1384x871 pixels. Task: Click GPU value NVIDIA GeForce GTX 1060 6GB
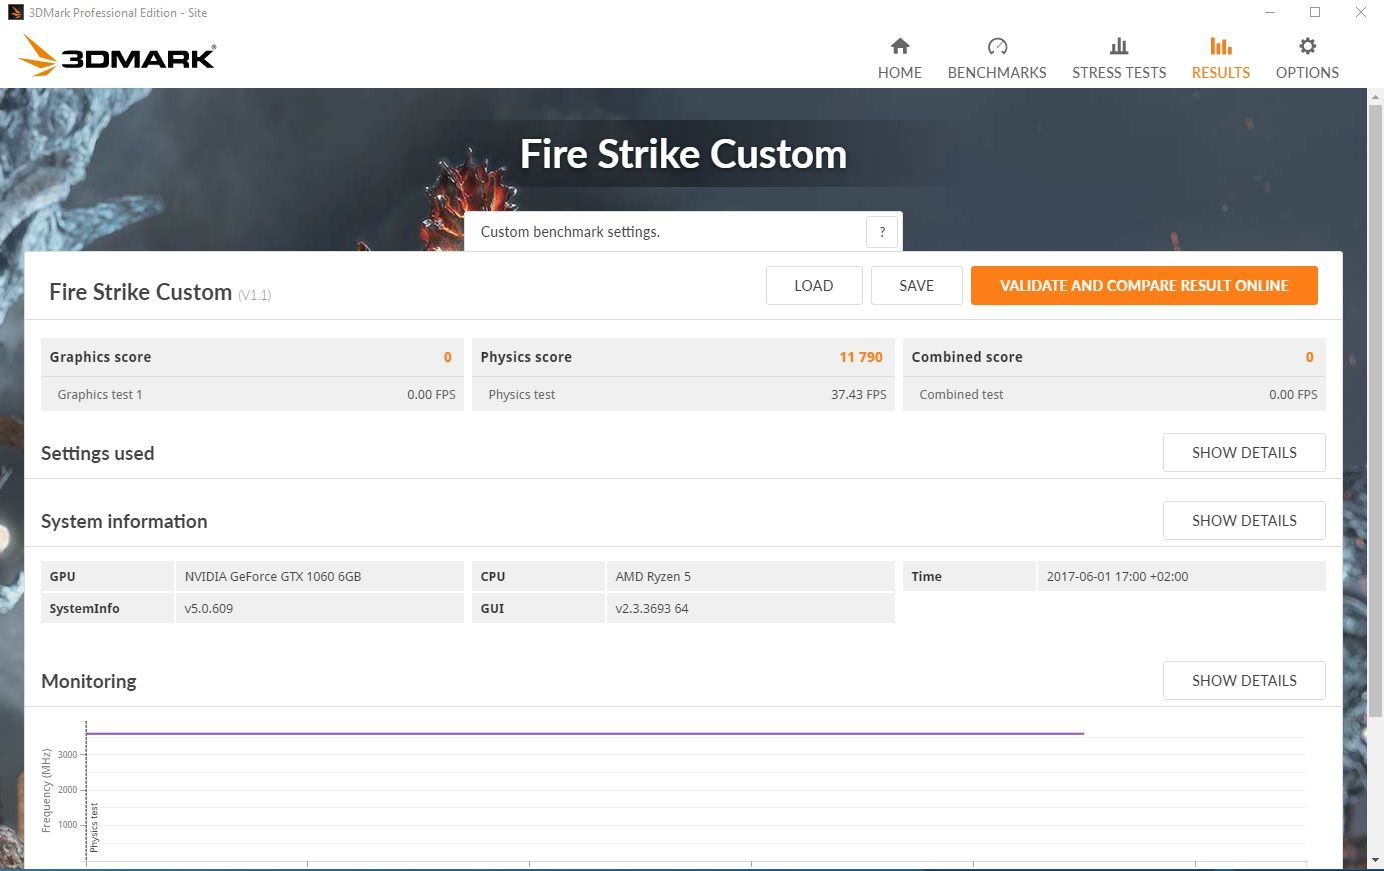pos(273,577)
